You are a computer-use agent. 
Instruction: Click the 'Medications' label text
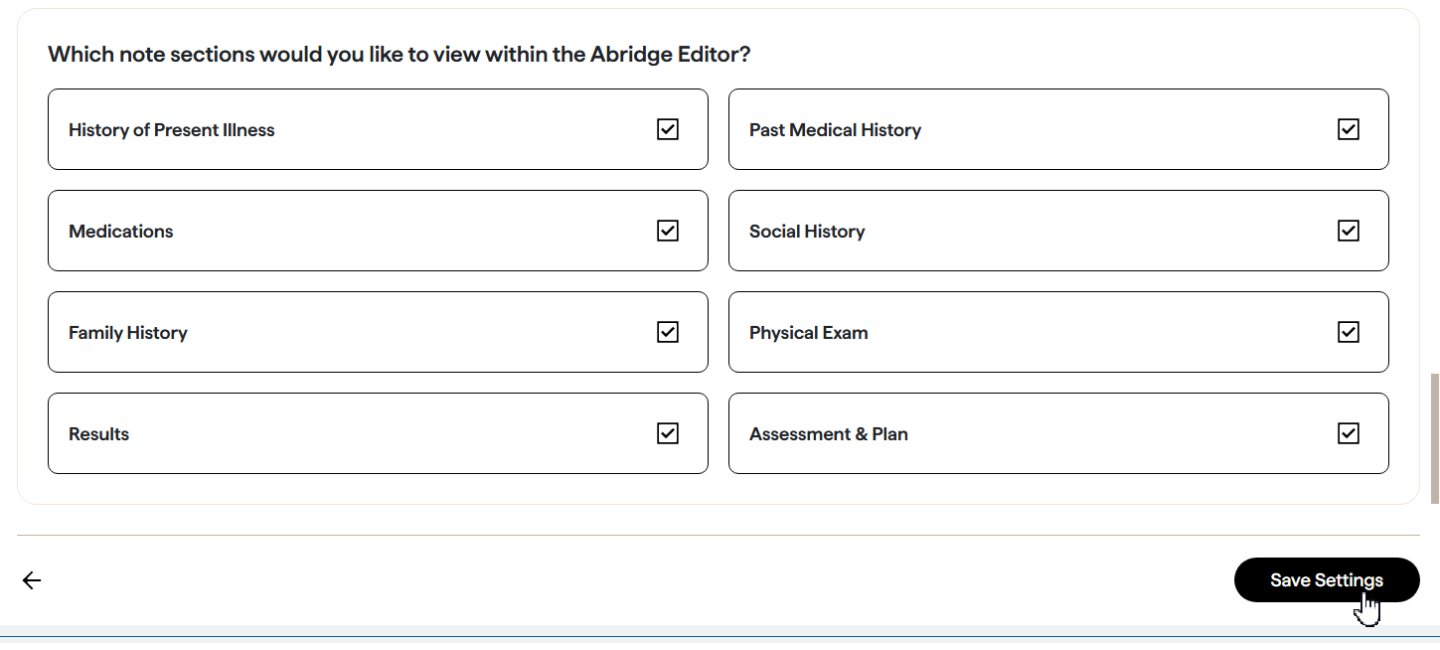click(x=121, y=231)
